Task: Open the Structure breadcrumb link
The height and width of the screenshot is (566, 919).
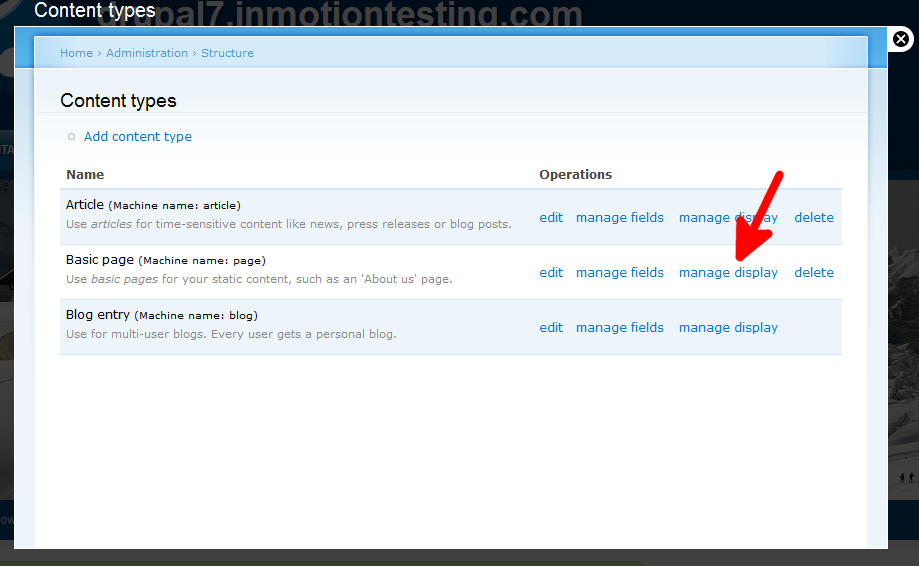Action: (x=227, y=53)
